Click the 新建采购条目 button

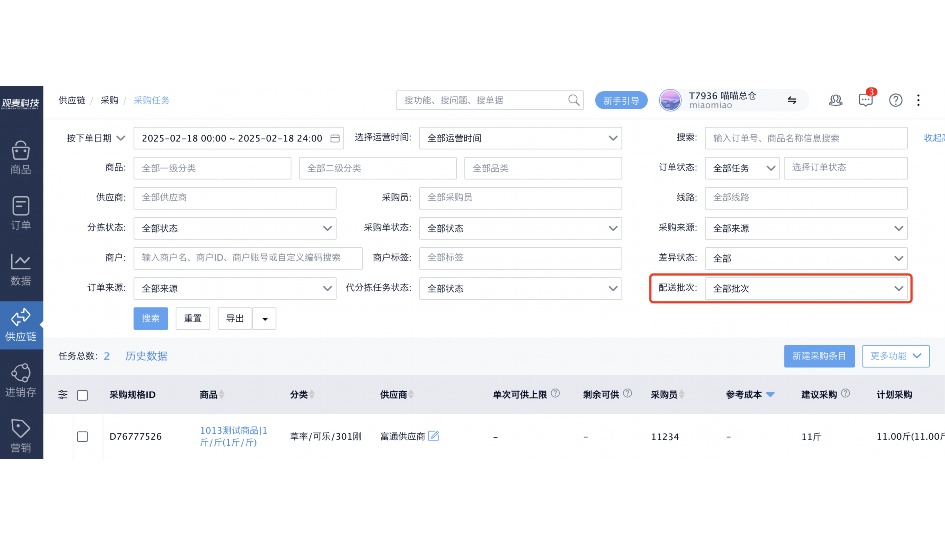(x=819, y=355)
